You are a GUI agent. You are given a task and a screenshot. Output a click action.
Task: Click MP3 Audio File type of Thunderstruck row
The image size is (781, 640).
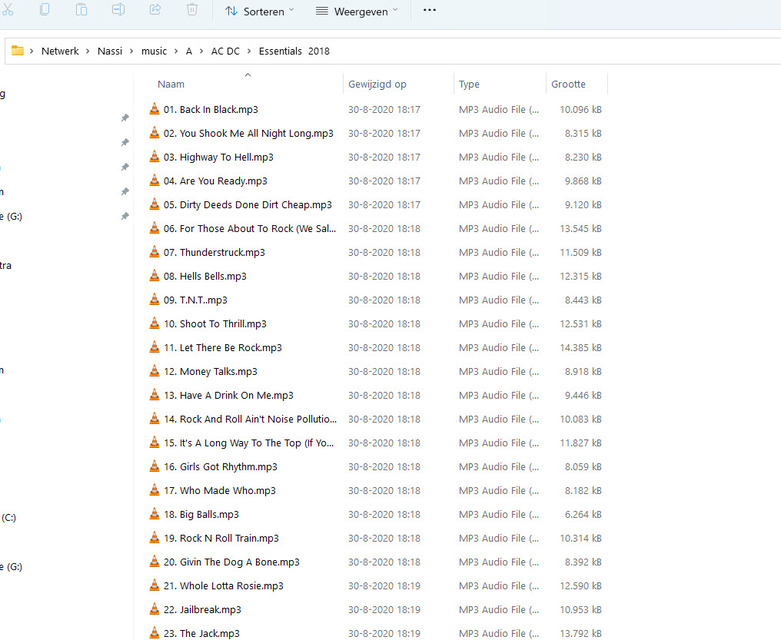coord(499,253)
